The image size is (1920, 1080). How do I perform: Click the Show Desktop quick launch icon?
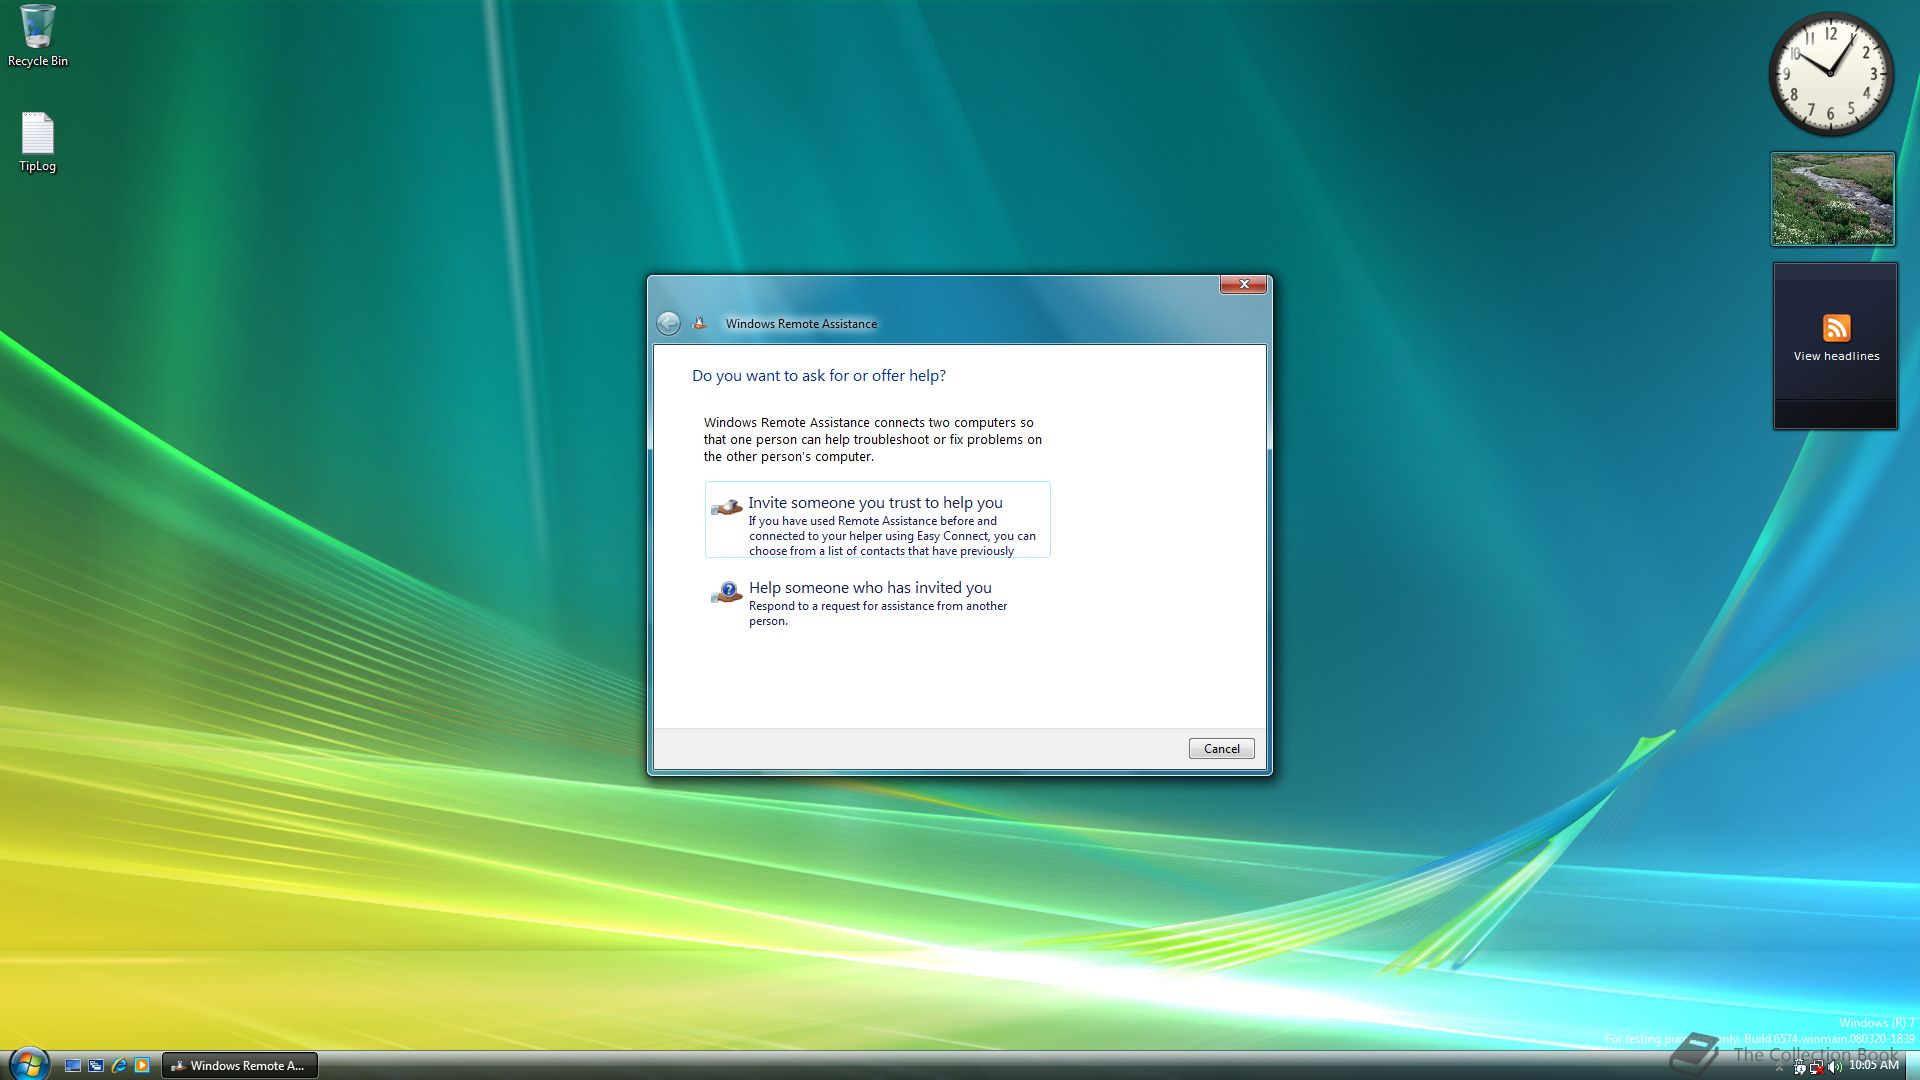[73, 1066]
